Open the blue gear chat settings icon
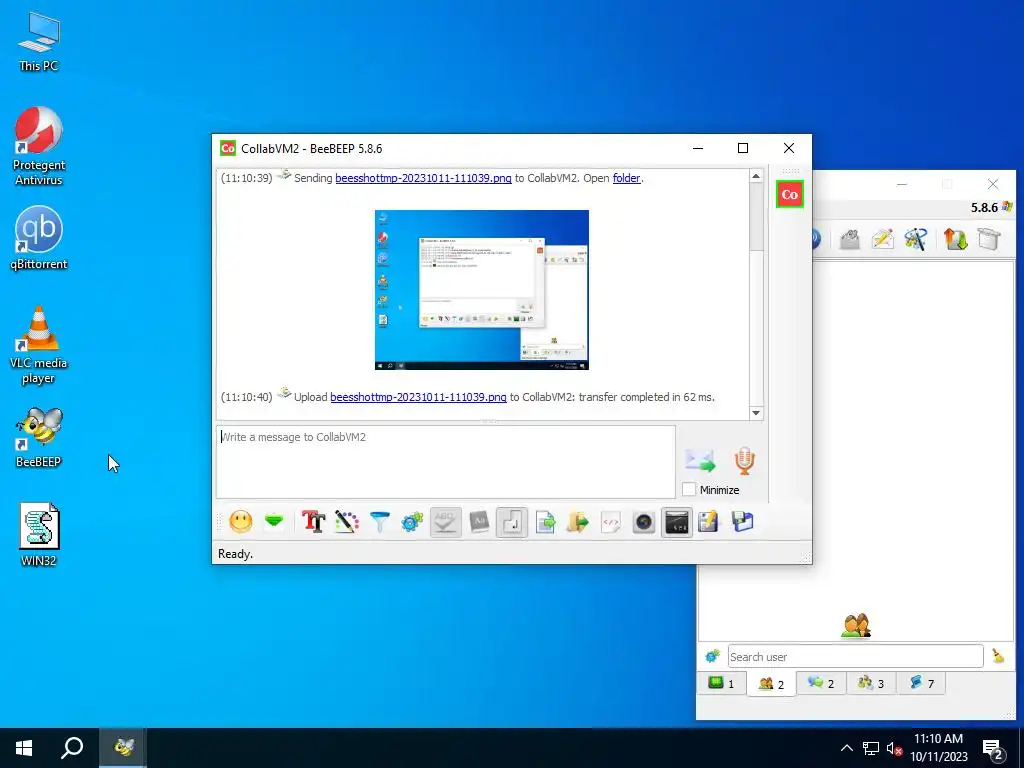Image resolution: width=1024 pixels, height=768 pixels. (x=412, y=522)
